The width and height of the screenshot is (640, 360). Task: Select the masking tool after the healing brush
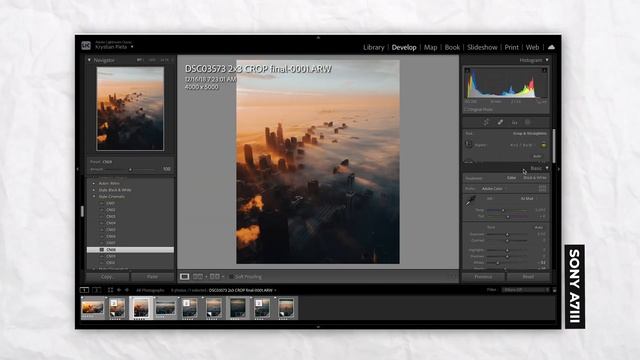tap(514, 122)
